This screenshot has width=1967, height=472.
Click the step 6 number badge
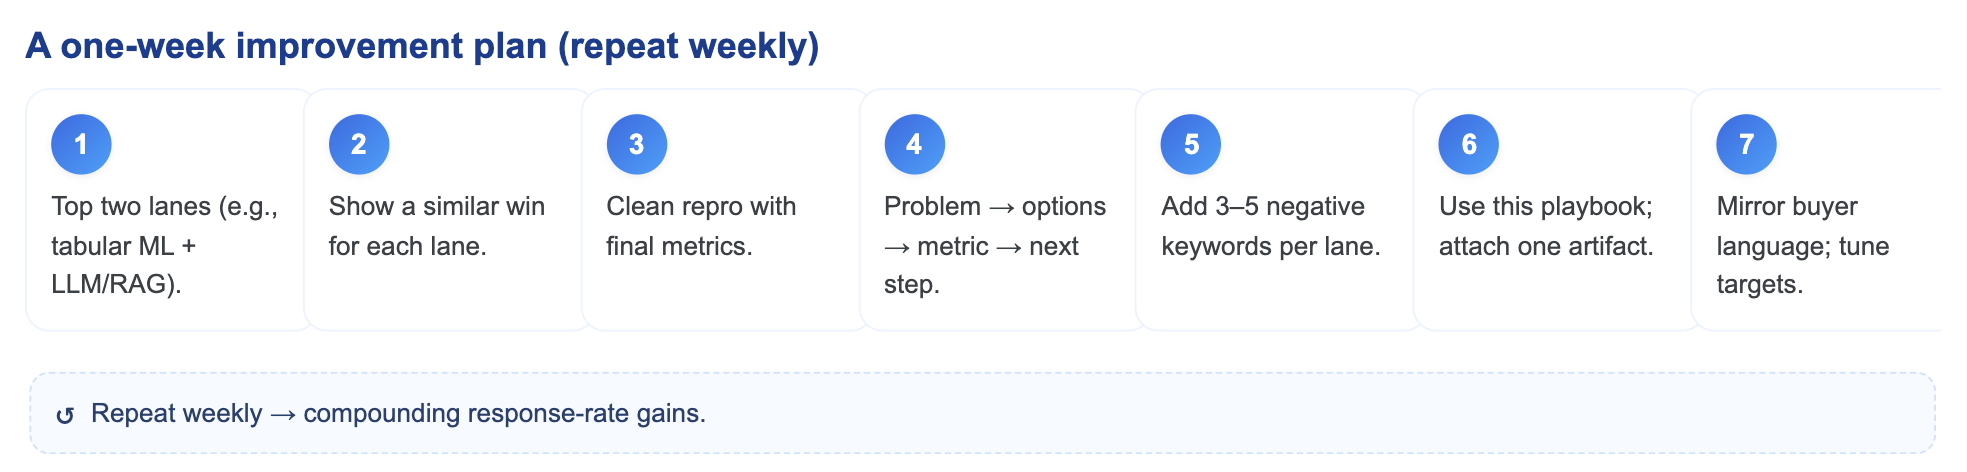pyautogui.click(x=1469, y=144)
